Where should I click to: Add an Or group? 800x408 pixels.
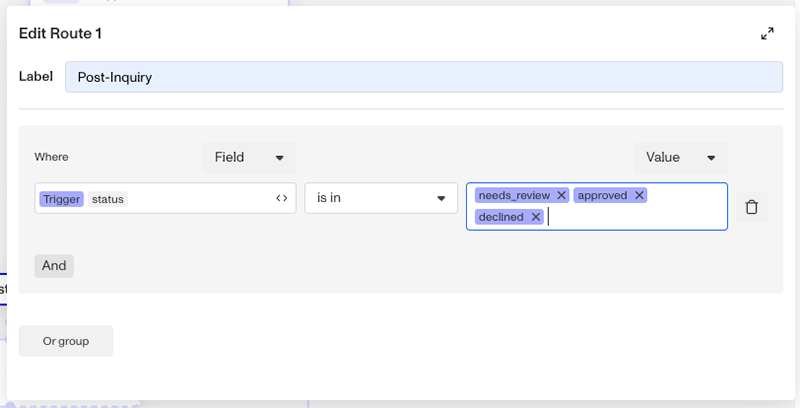66,341
